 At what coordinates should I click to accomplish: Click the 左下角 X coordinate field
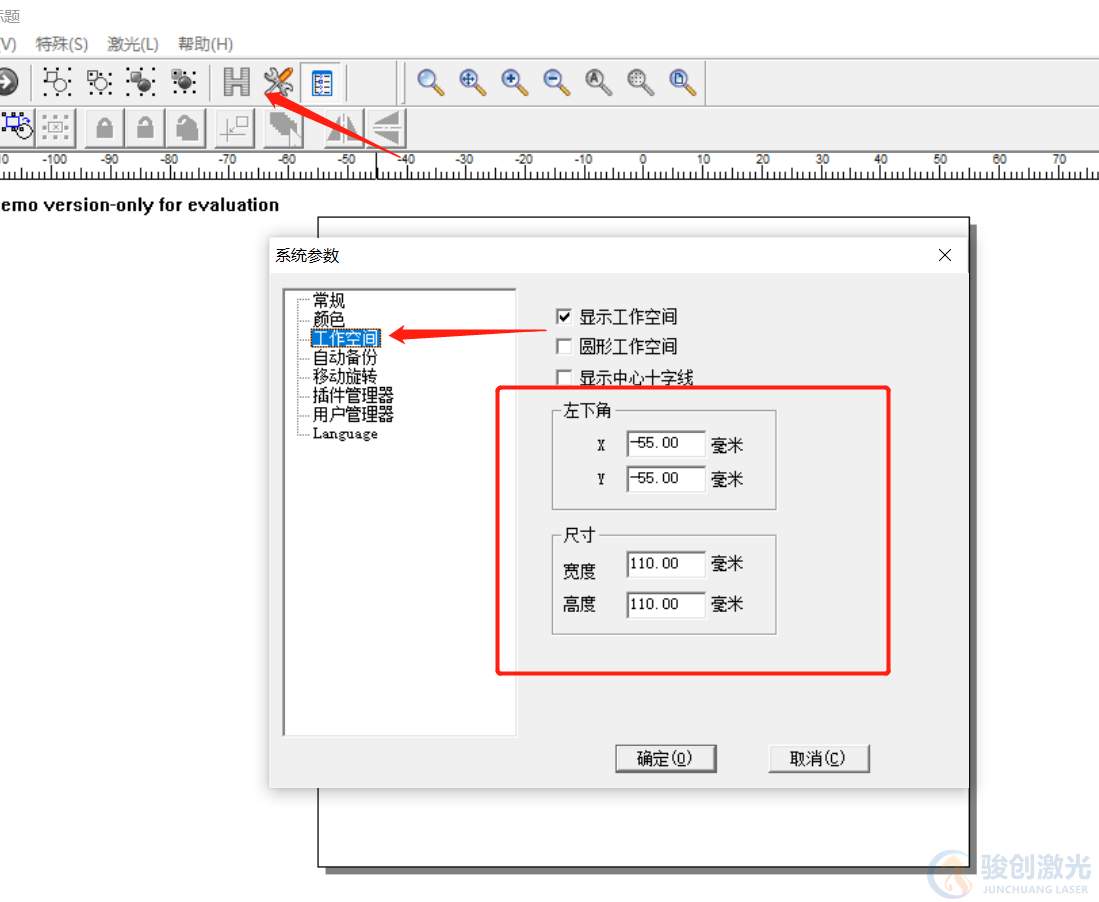[x=666, y=444]
